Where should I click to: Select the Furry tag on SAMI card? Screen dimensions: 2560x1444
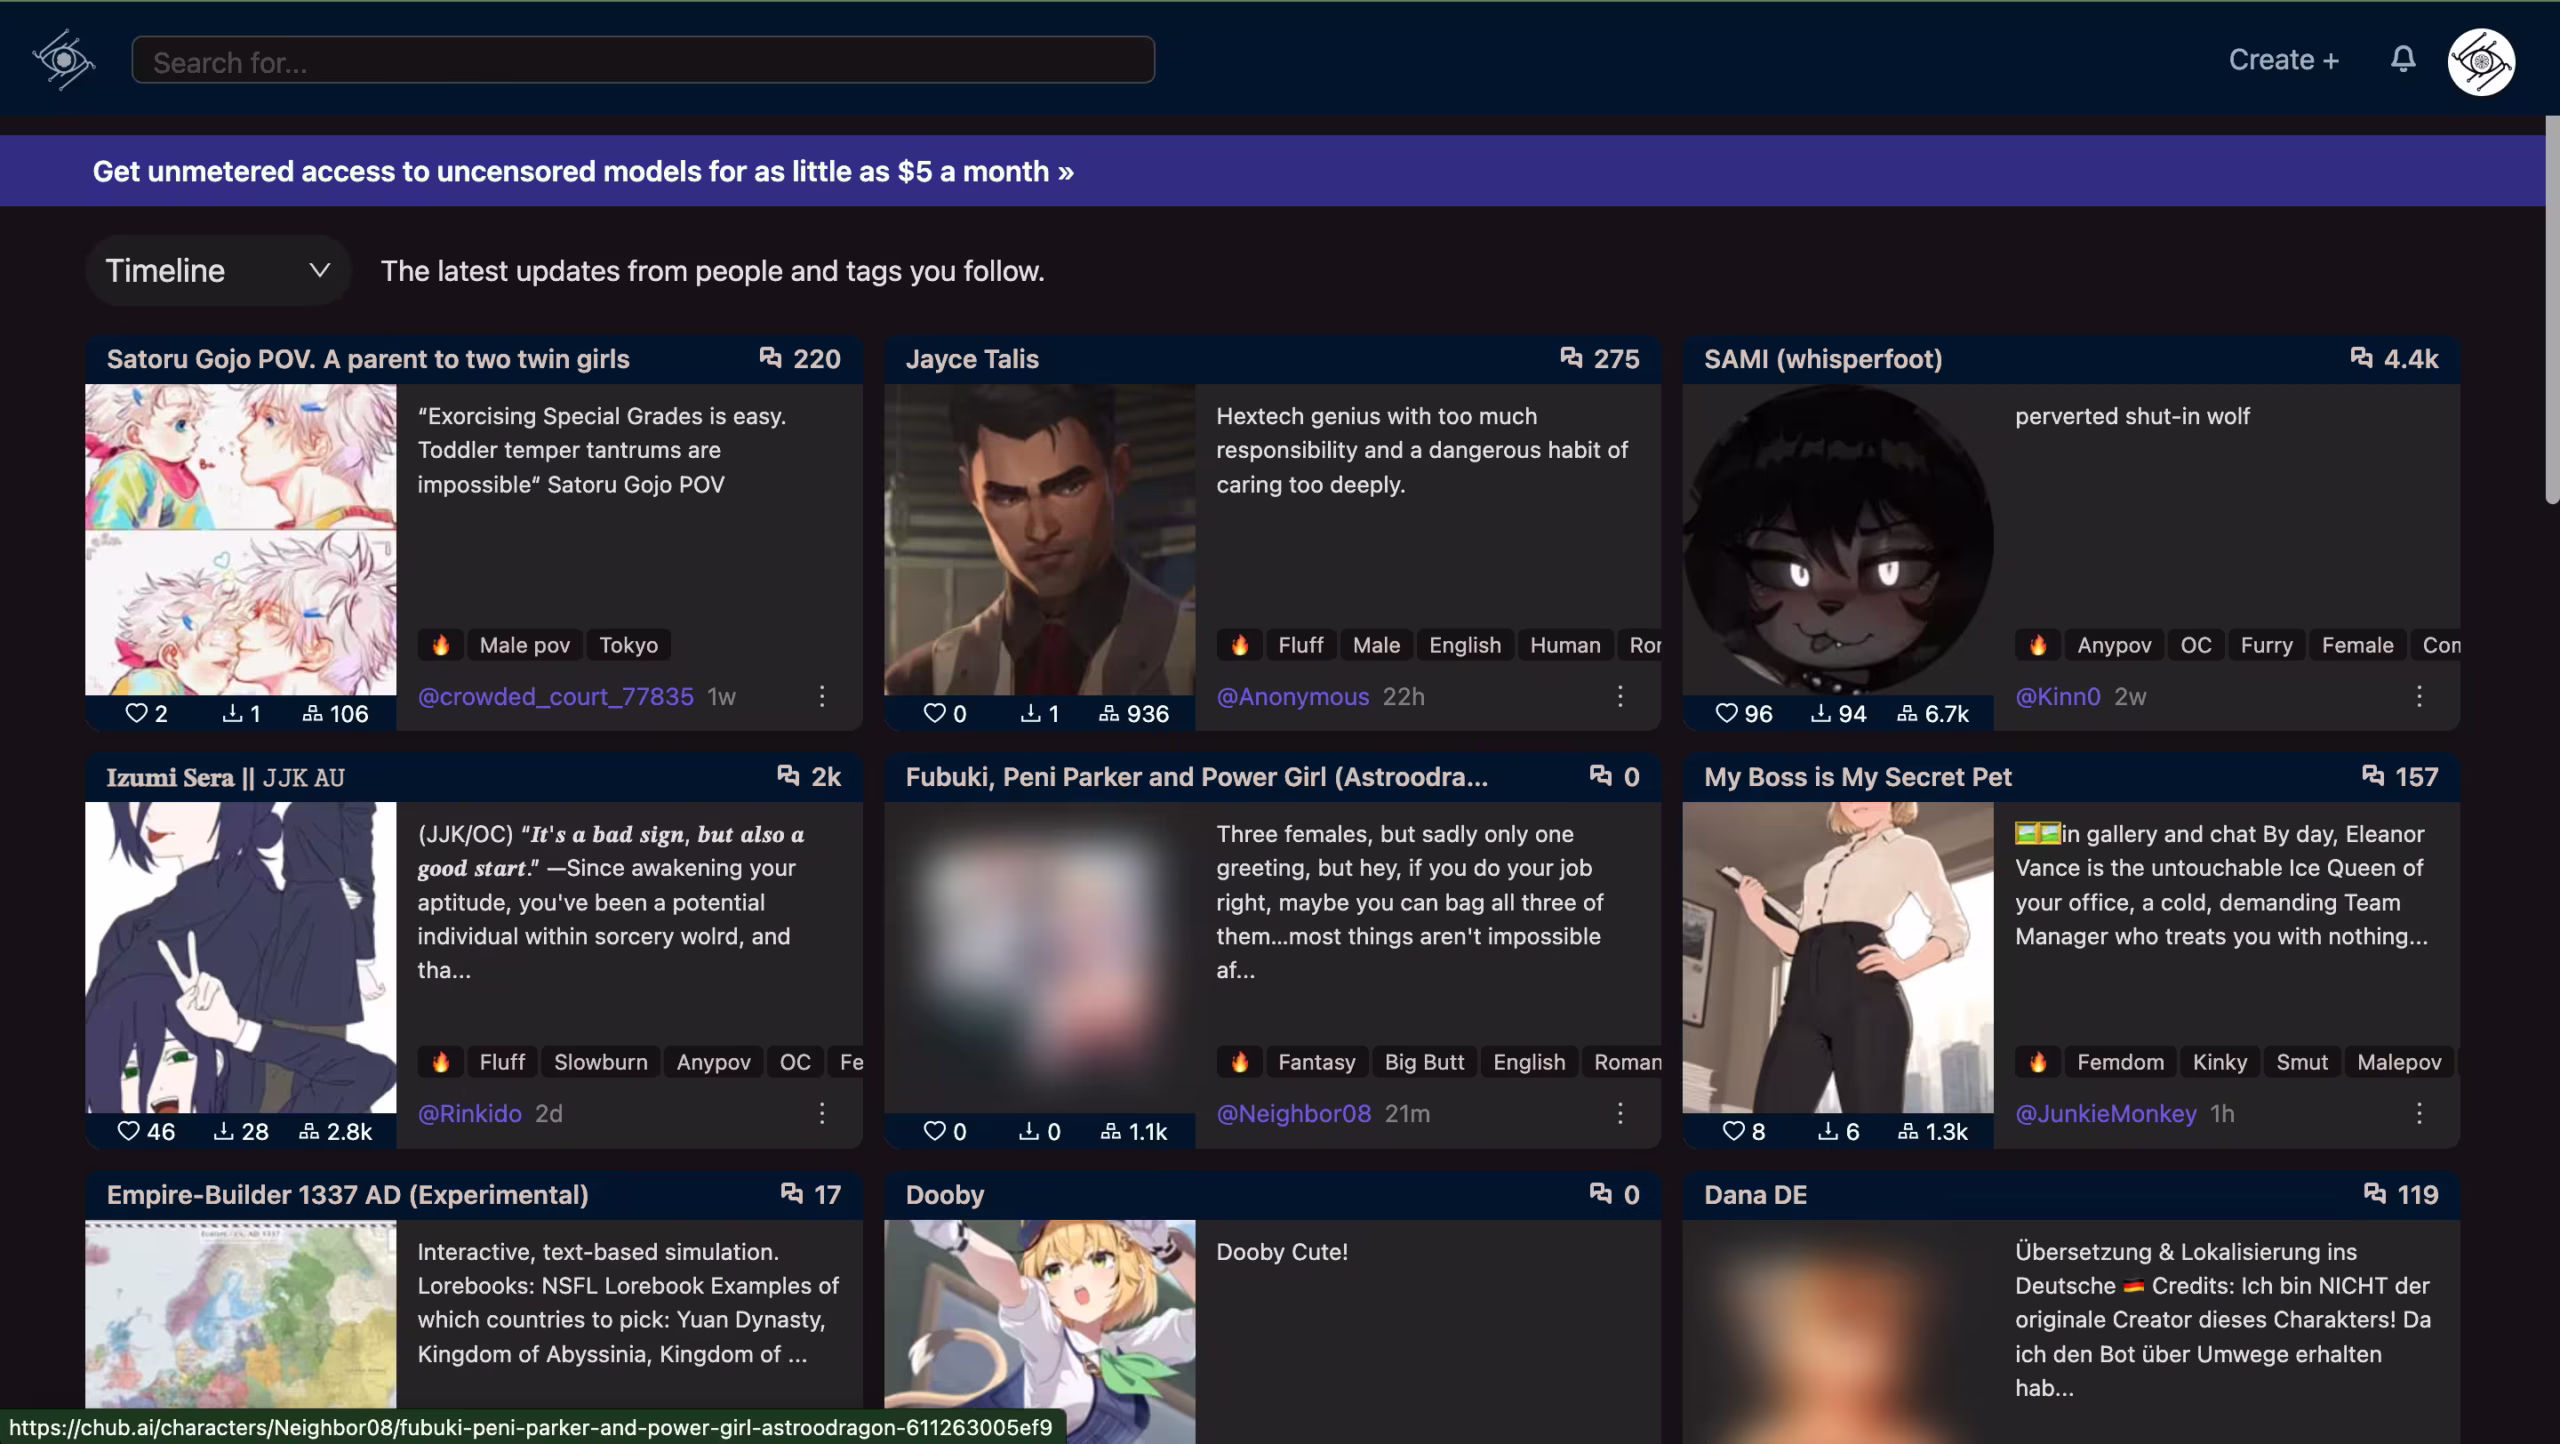pyautogui.click(x=2266, y=645)
